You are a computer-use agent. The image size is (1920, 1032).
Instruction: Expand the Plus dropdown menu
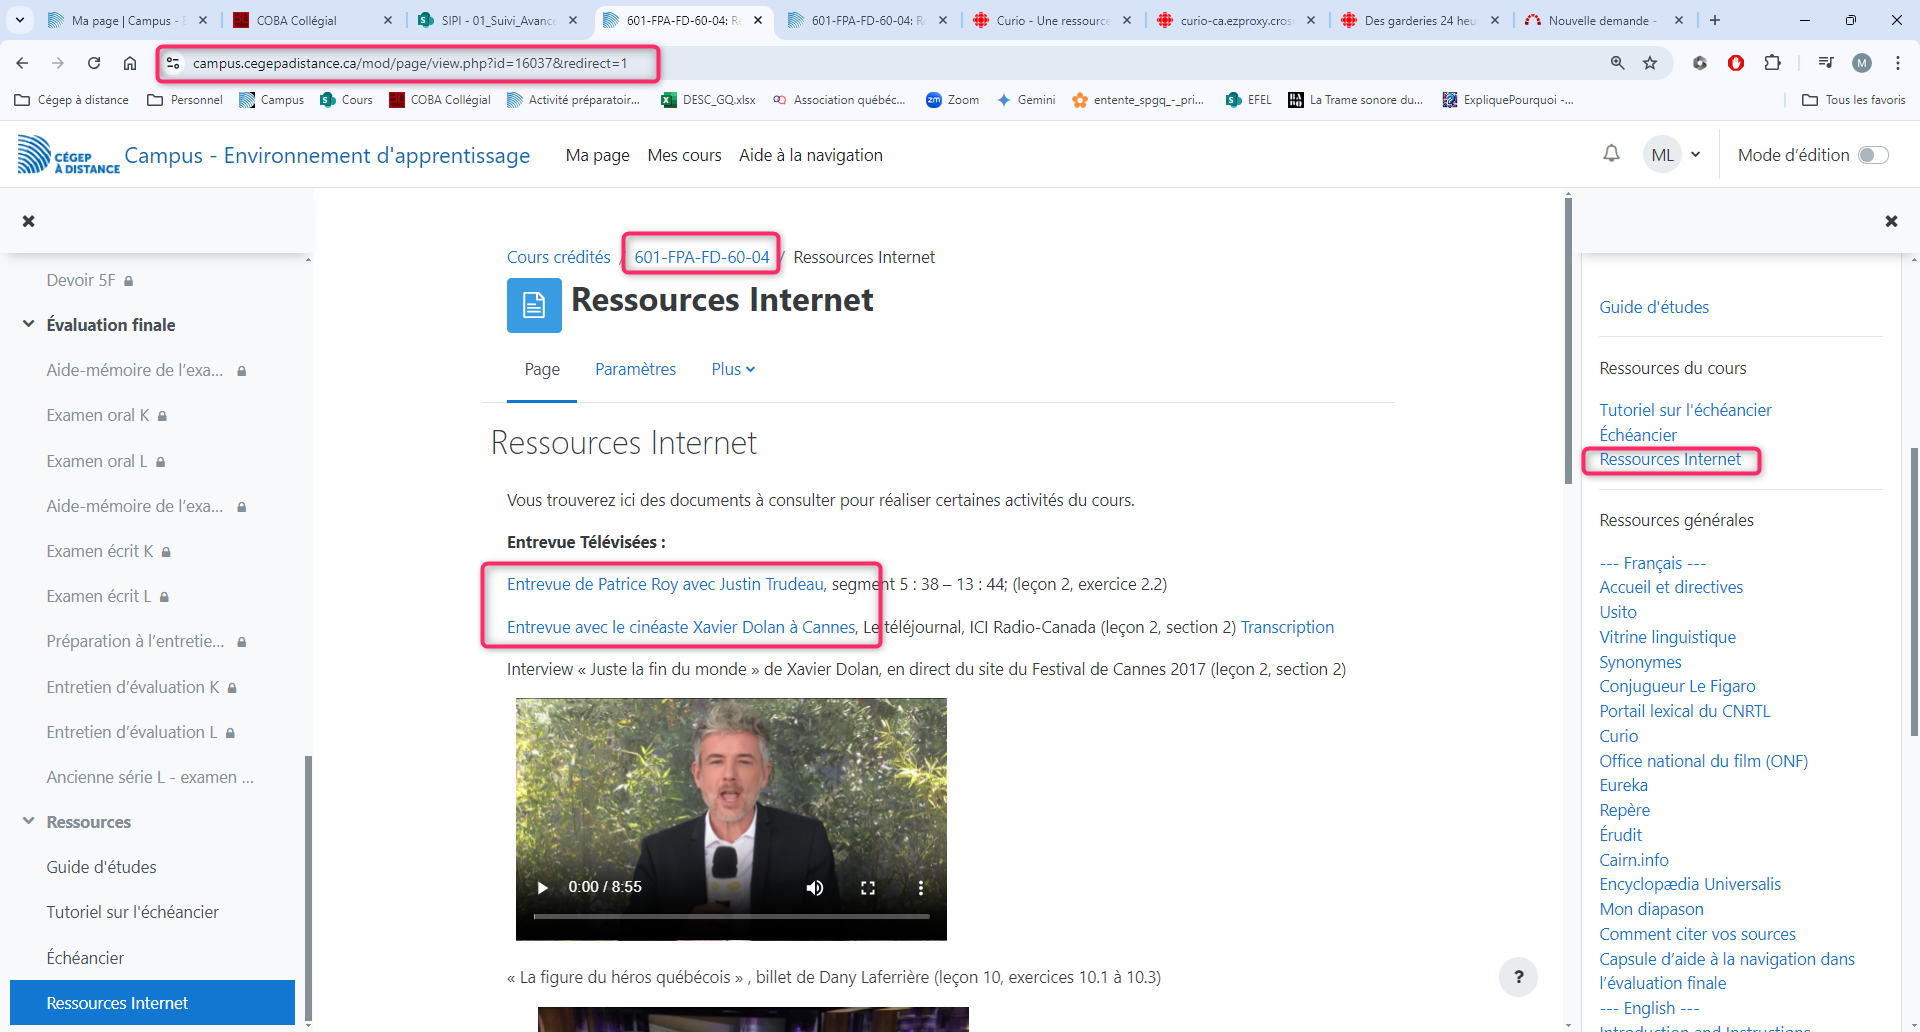[733, 369]
